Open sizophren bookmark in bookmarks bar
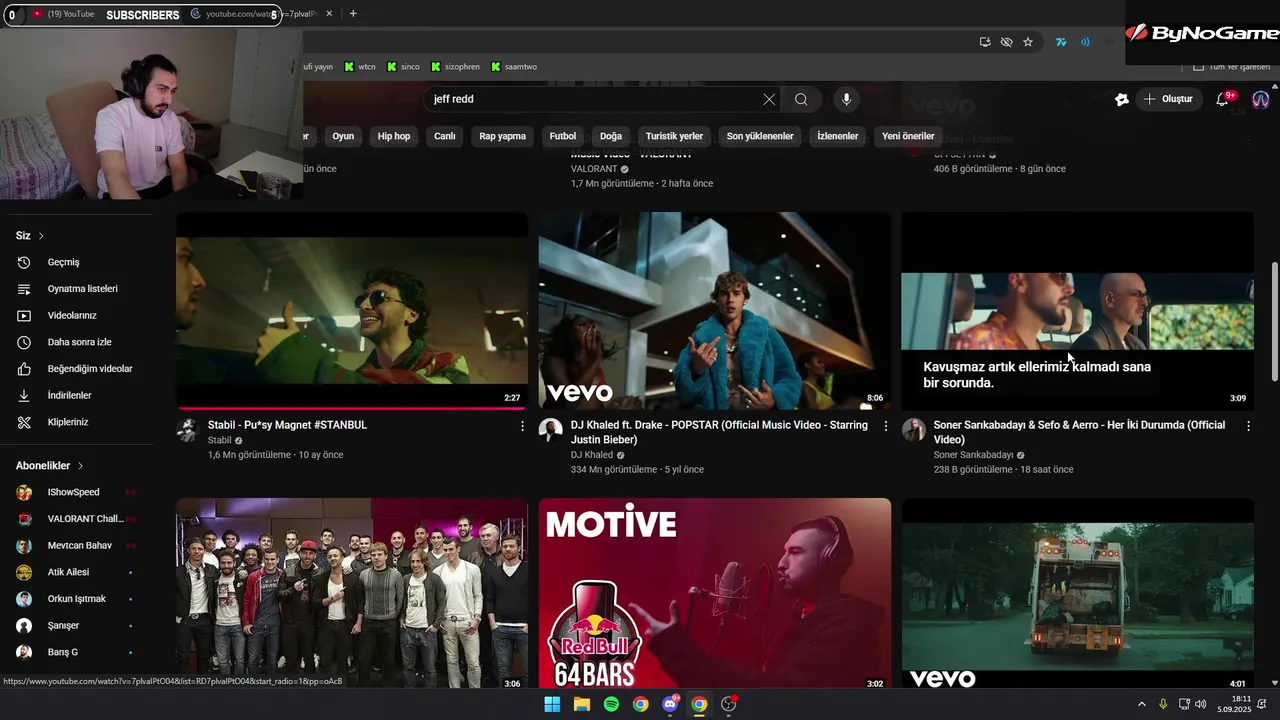 tap(455, 67)
